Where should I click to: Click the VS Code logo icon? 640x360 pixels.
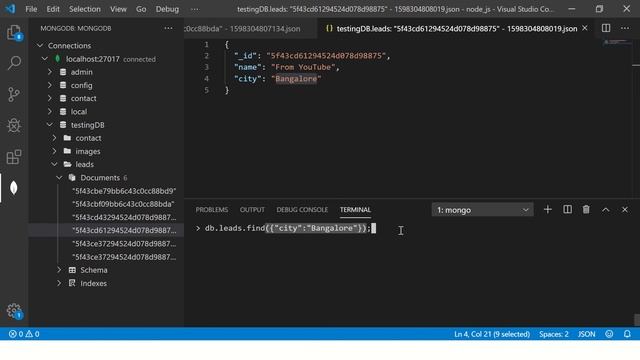pyautogui.click(x=10, y=9)
